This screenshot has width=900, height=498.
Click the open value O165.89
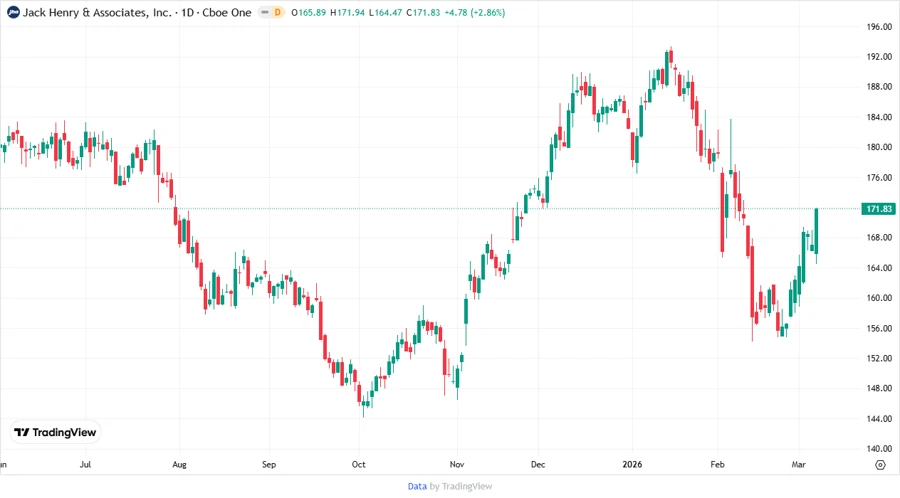(309, 13)
